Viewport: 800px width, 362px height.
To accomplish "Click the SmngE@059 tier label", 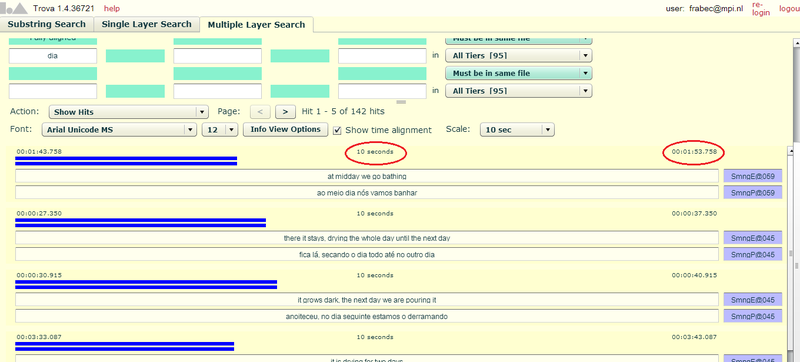I will (x=753, y=176).
